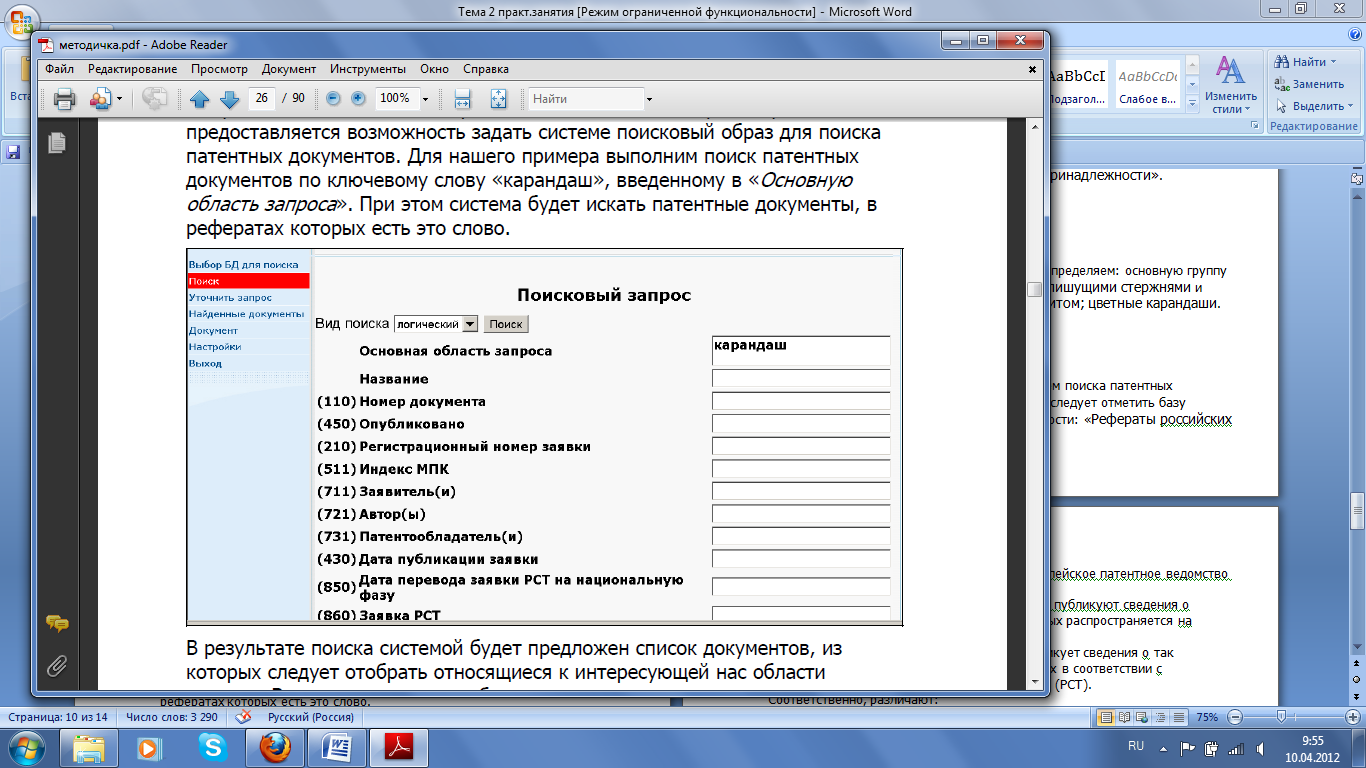The image size is (1366, 768).
Task: Open the collaborate icon in Adobe Reader toolbar
Action: pos(100,98)
